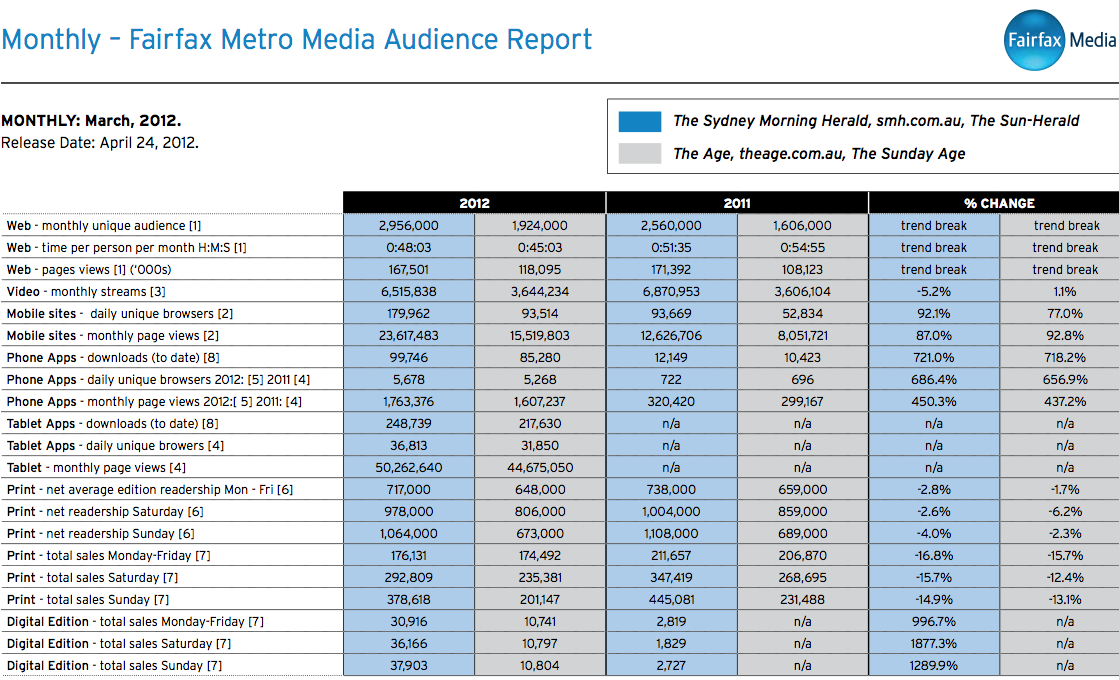The height and width of the screenshot is (680, 1119).
Task: Click cell value 347,419
Action: (x=671, y=578)
